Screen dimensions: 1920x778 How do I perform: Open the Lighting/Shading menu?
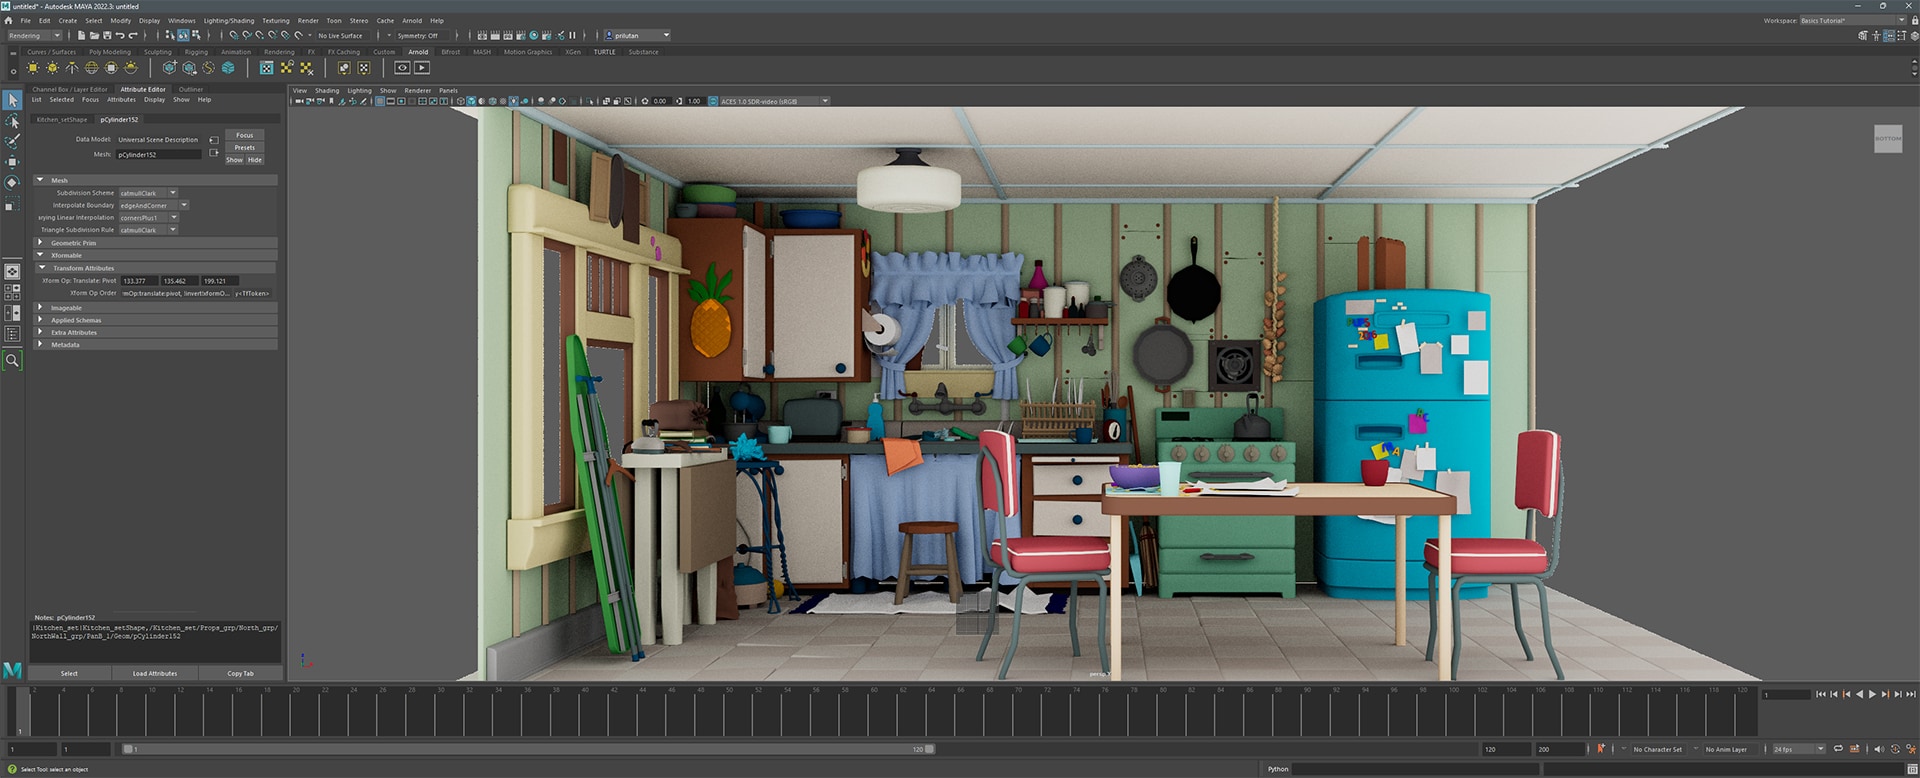point(229,21)
